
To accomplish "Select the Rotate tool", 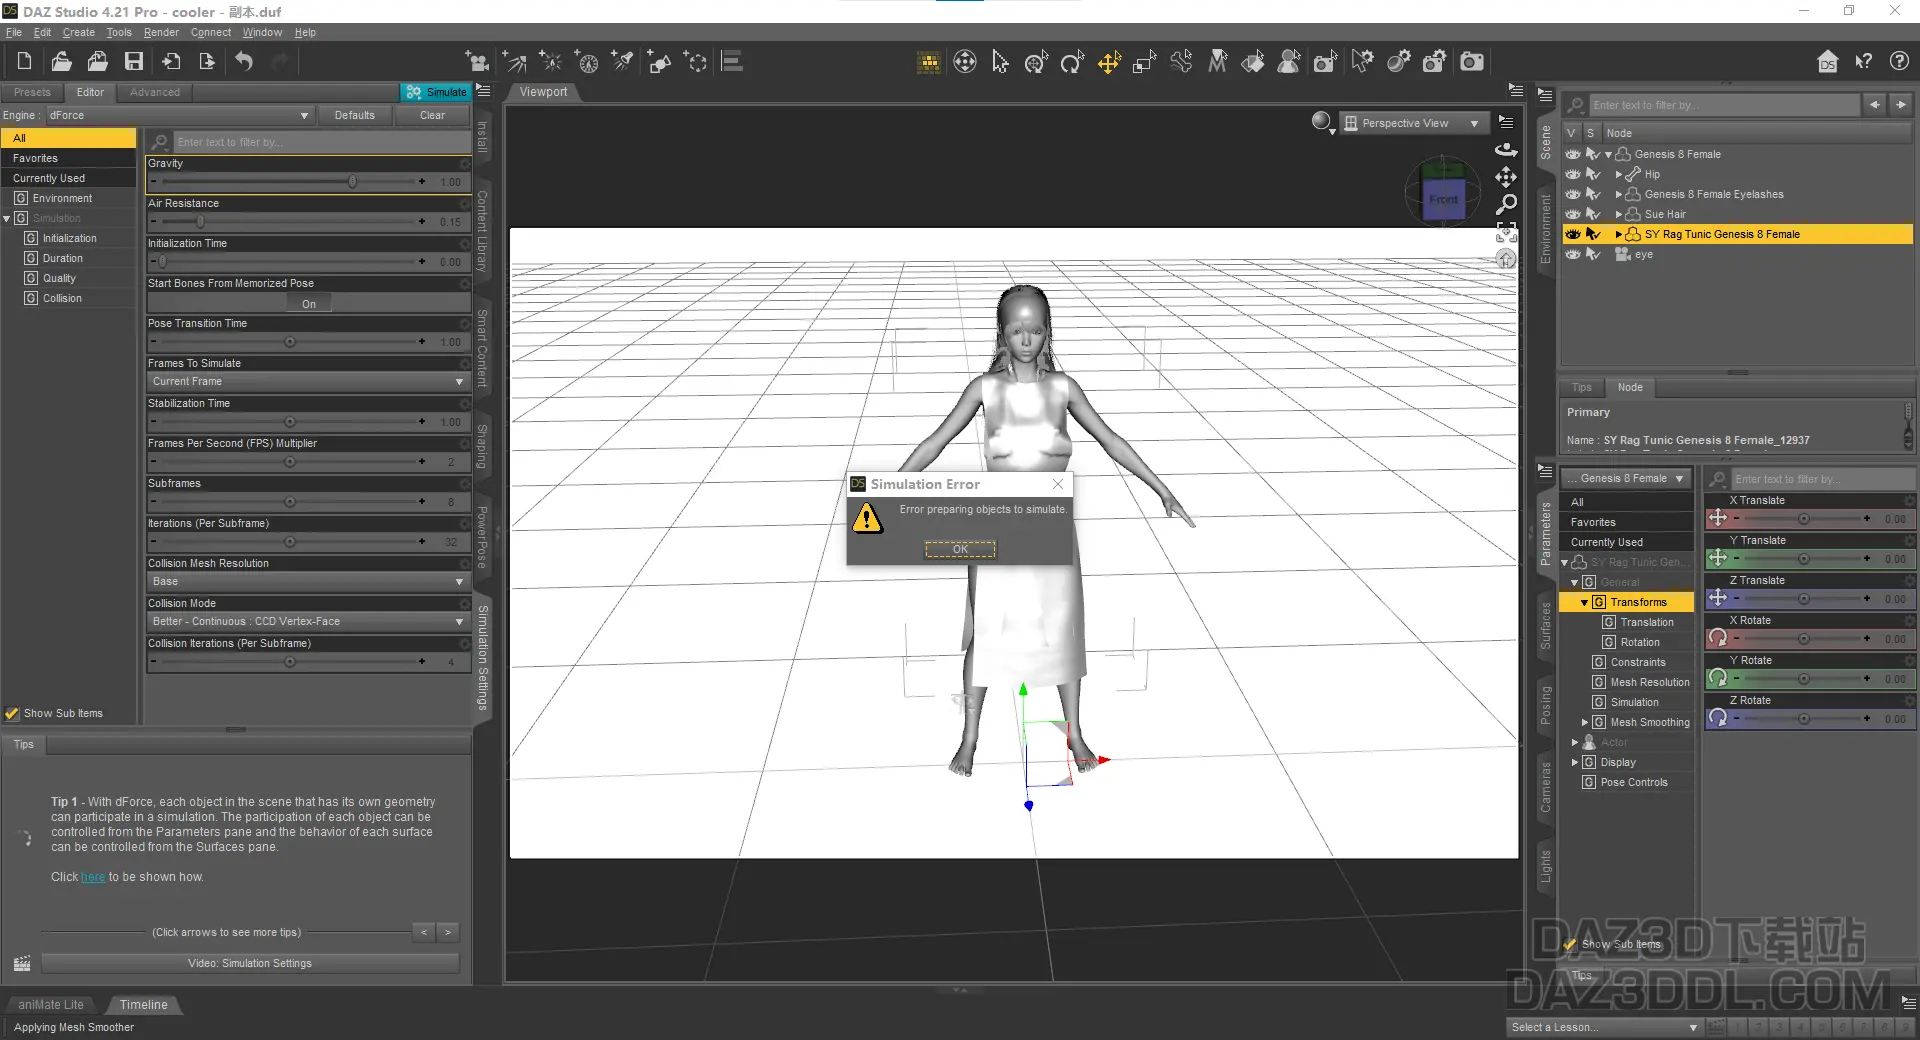I will [x=1072, y=62].
